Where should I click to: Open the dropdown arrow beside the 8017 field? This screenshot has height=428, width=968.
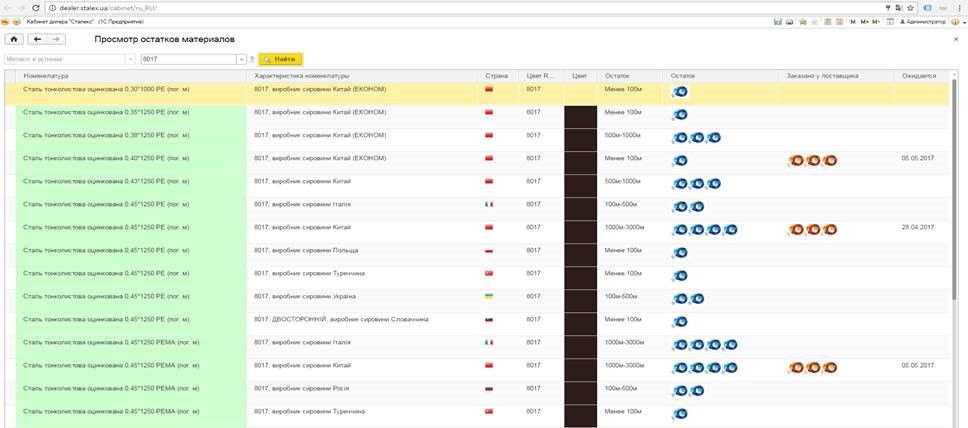(240, 60)
